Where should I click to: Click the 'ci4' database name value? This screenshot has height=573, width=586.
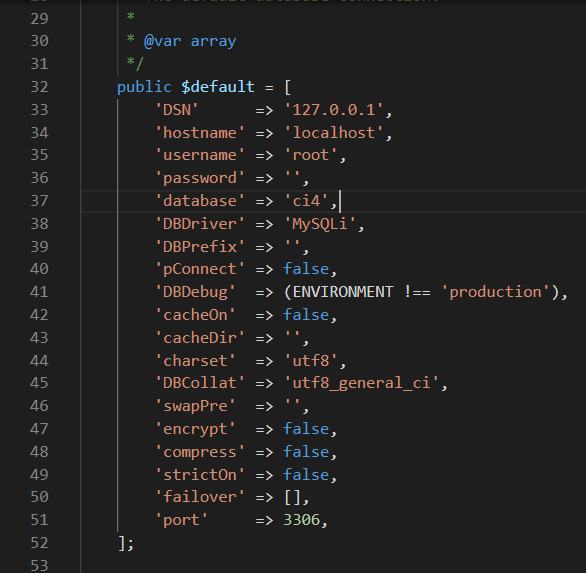[306, 201]
